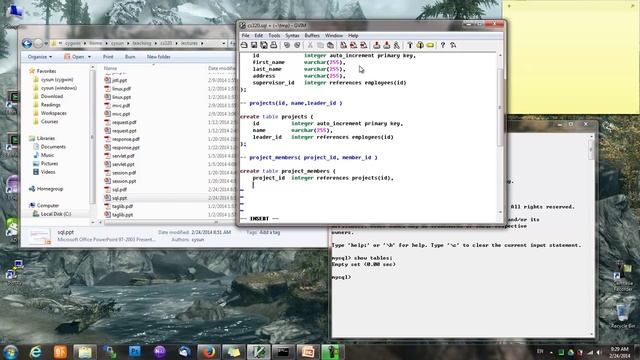Click the GVim Find Next icon
640x360 pixels.
coord(353,45)
